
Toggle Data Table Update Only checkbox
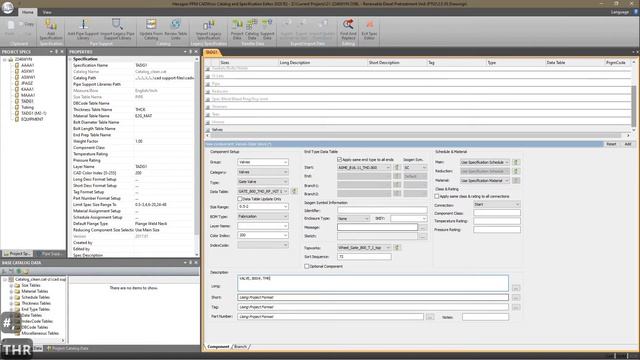(x=240, y=199)
